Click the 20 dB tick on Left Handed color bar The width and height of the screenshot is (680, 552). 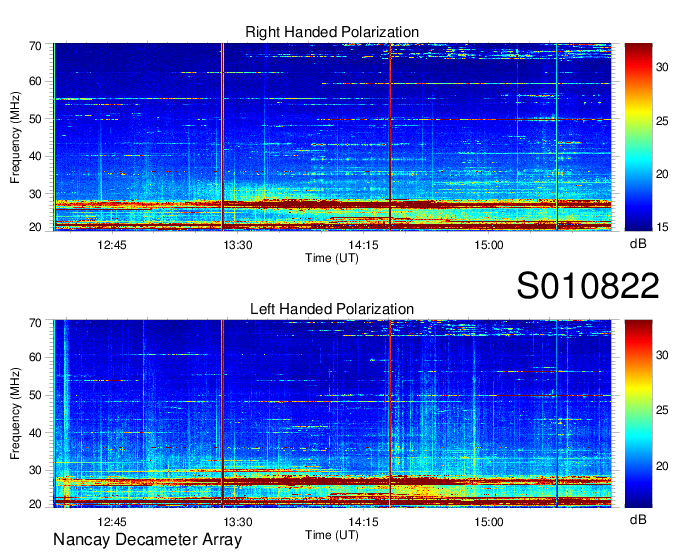[662, 466]
